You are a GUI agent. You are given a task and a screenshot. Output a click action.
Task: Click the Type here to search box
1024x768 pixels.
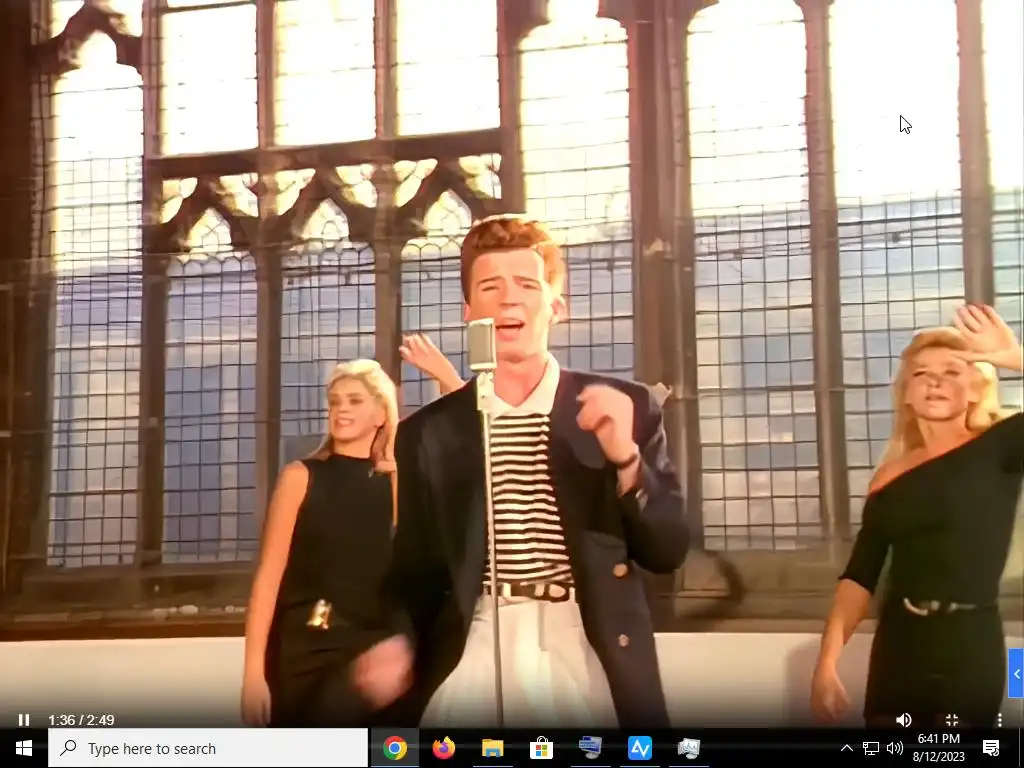[x=208, y=748]
